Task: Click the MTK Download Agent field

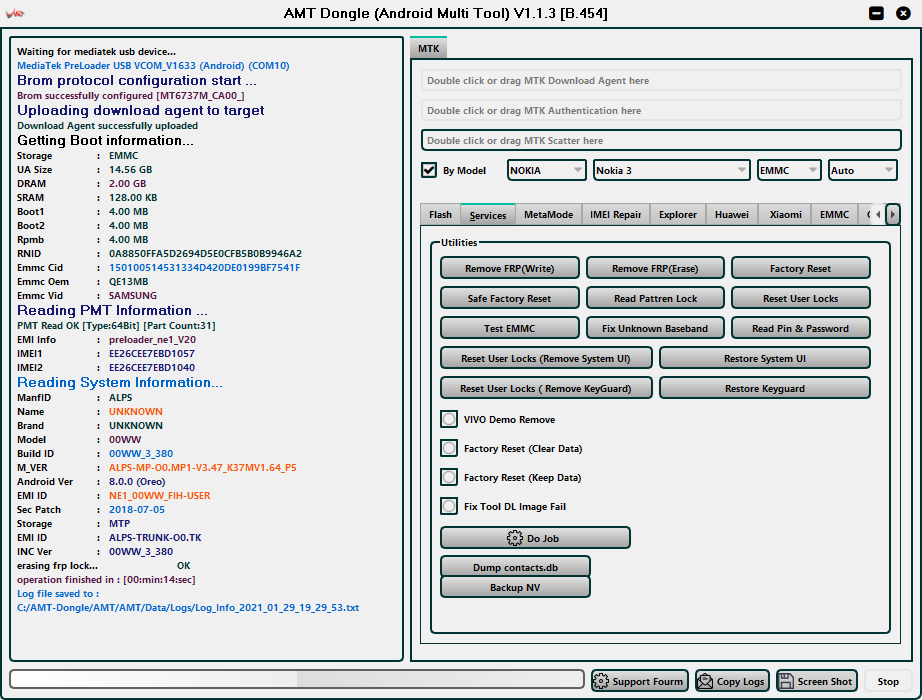Action: click(661, 81)
